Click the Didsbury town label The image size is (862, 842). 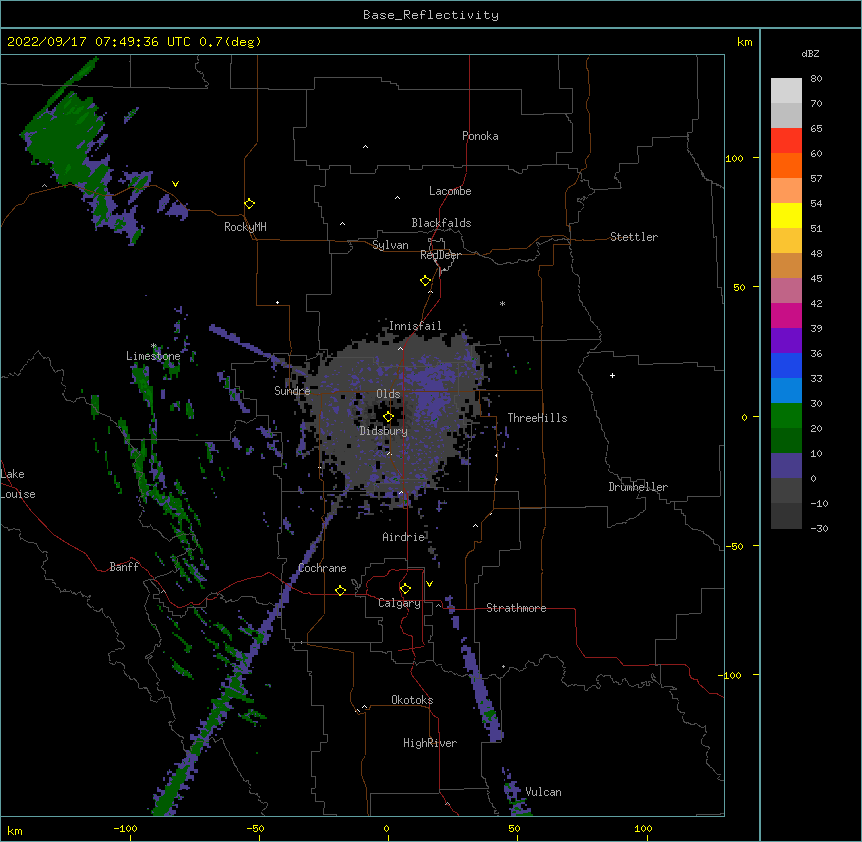pos(384,431)
